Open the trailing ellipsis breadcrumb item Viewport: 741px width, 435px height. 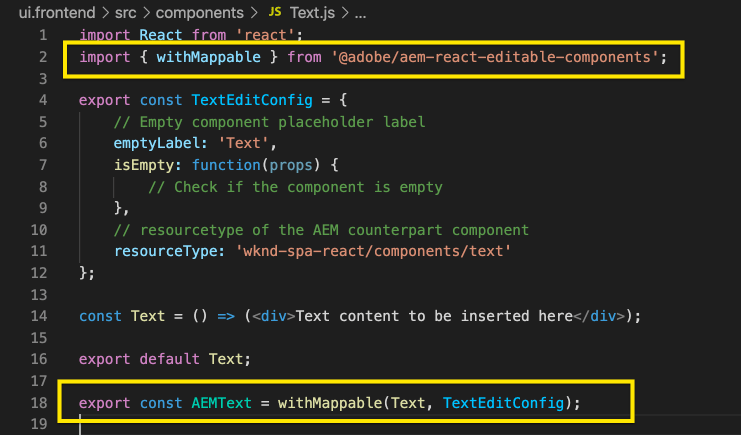(x=361, y=14)
